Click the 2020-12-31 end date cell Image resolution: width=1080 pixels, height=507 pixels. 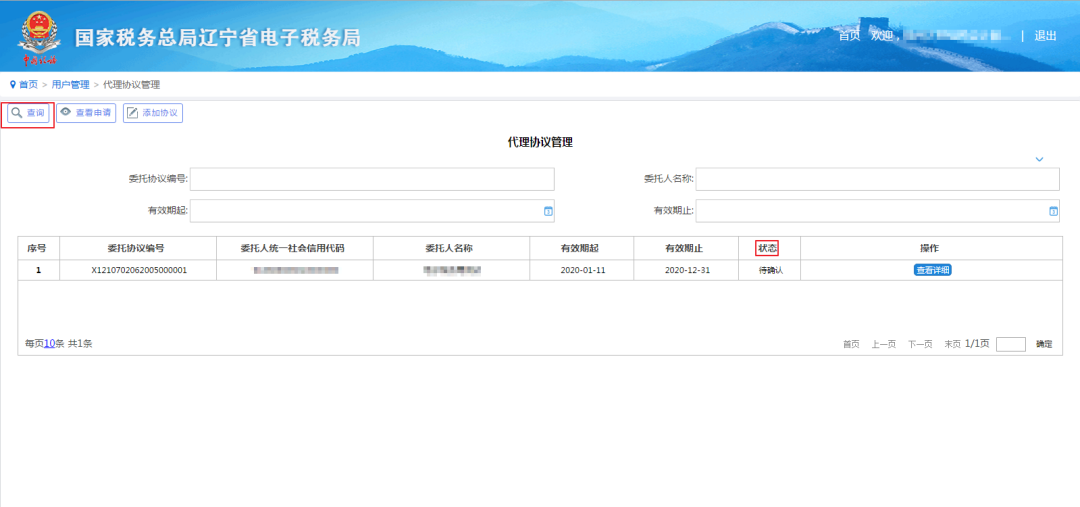click(x=687, y=270)
